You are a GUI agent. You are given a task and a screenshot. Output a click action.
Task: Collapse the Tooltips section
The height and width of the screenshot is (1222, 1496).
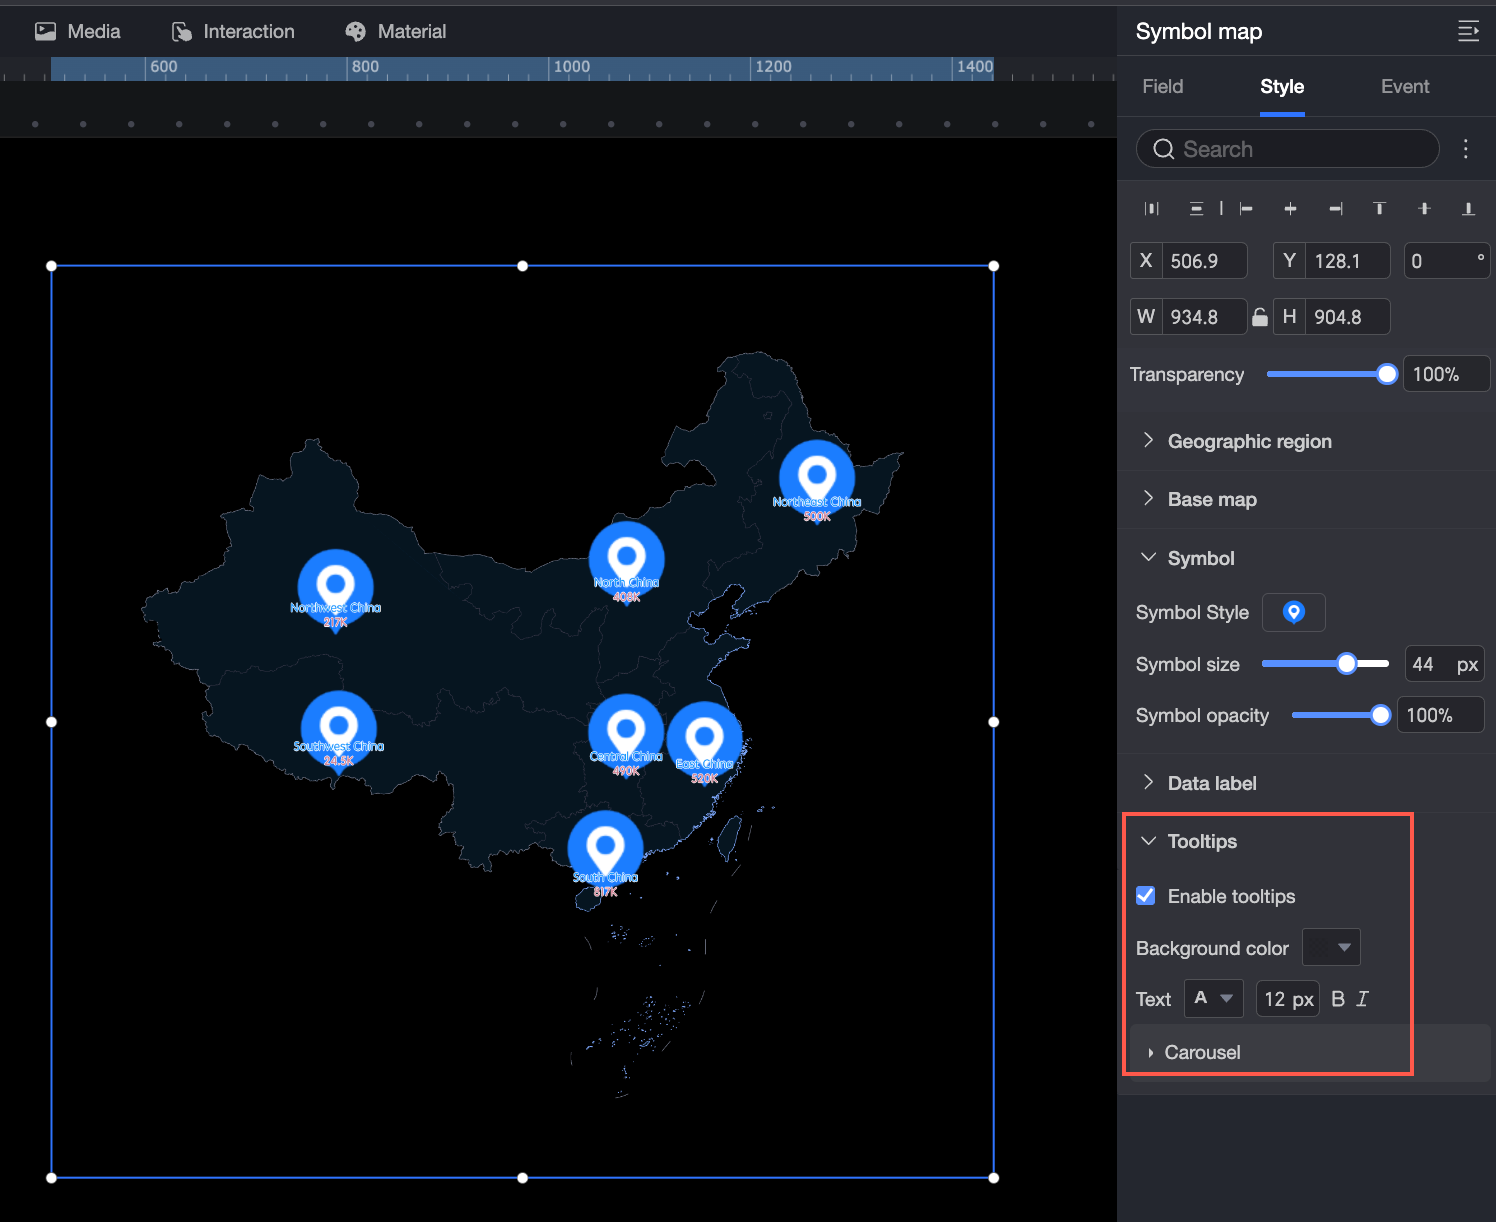click(x=1148, y=841)
